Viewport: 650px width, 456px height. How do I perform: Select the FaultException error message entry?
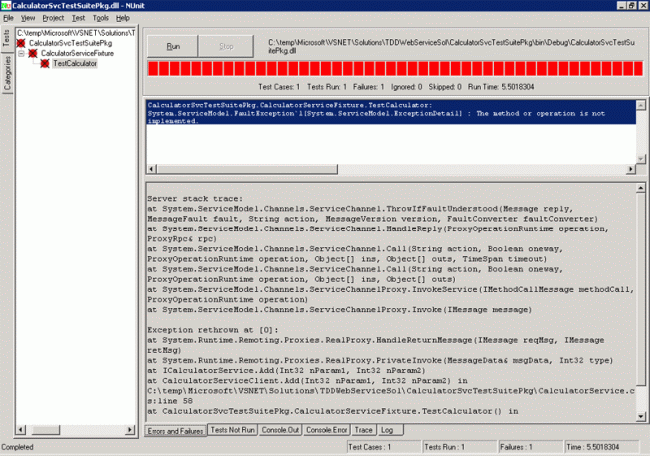391,113
